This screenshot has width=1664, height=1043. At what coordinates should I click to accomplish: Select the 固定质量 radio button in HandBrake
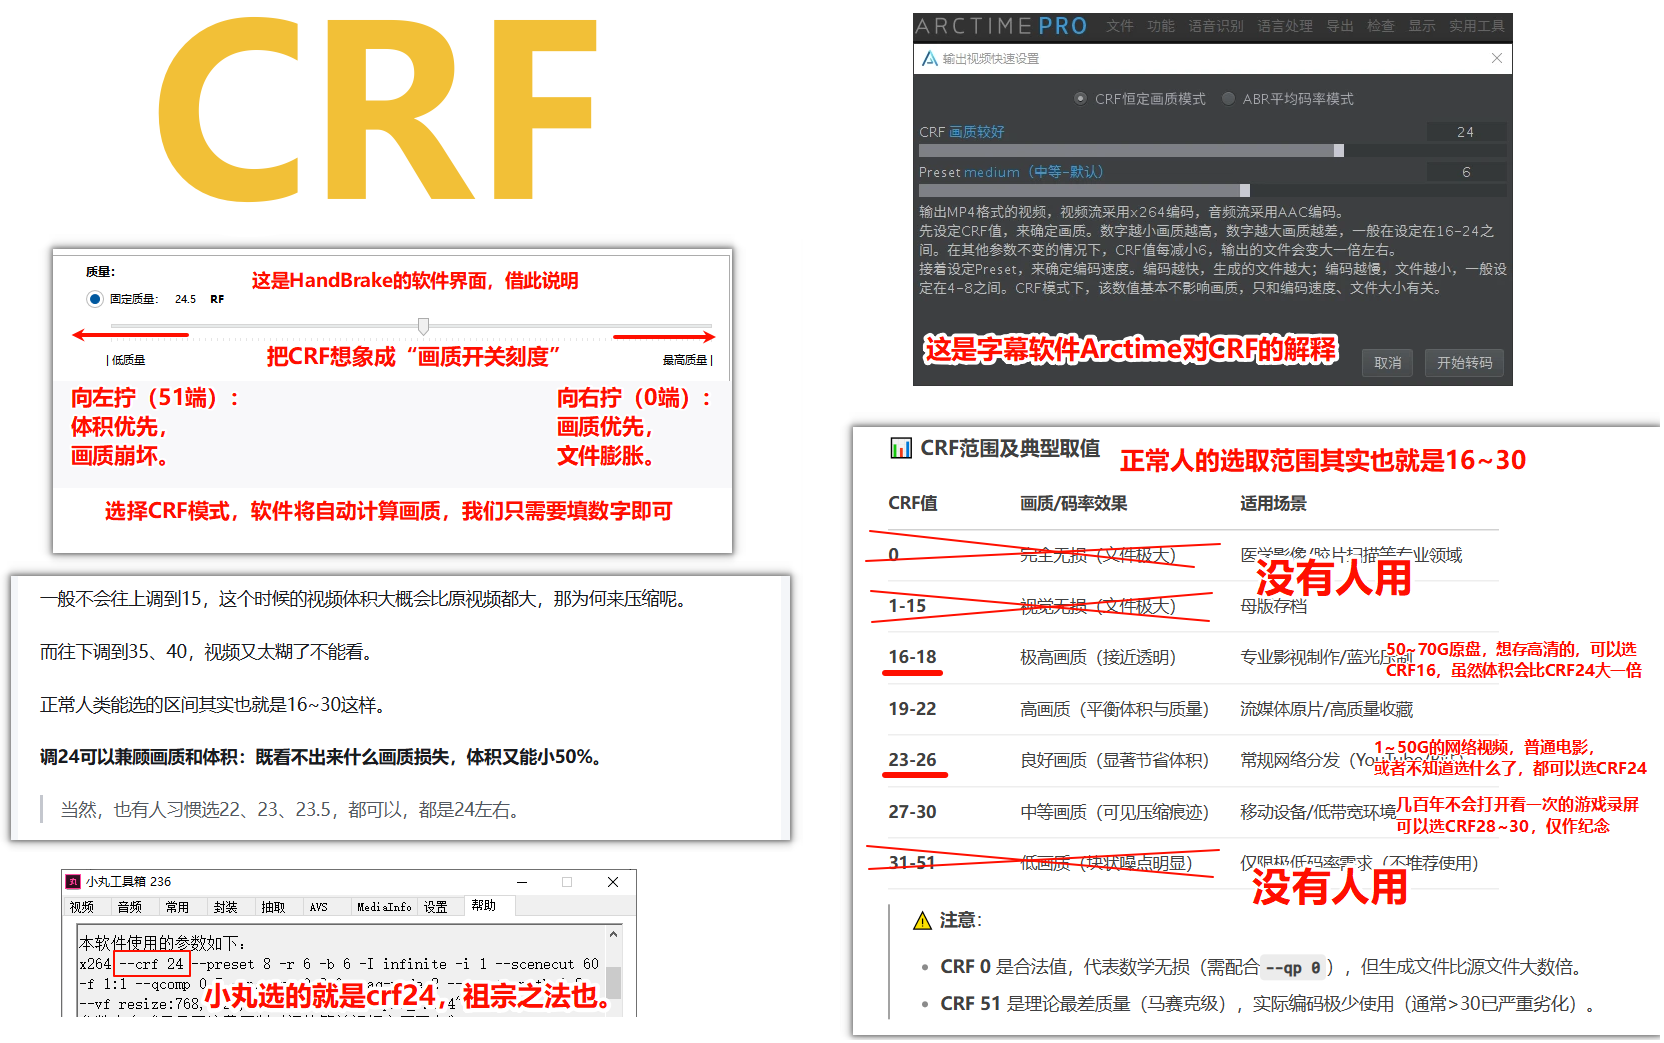point(94,298)
